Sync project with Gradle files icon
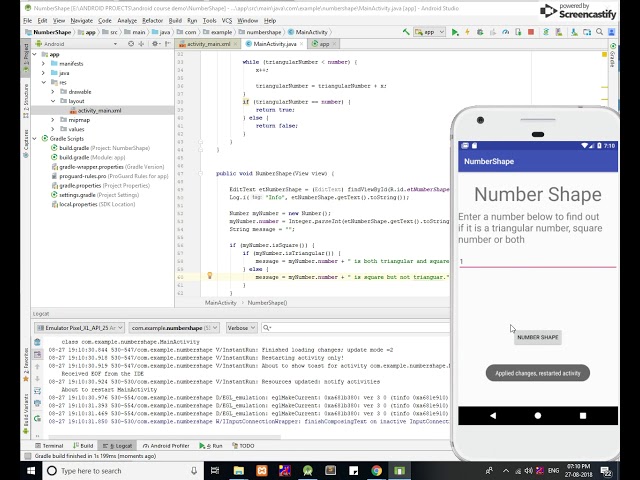The width and height of the screenshot is (640, 480). [x=546, y=32]
